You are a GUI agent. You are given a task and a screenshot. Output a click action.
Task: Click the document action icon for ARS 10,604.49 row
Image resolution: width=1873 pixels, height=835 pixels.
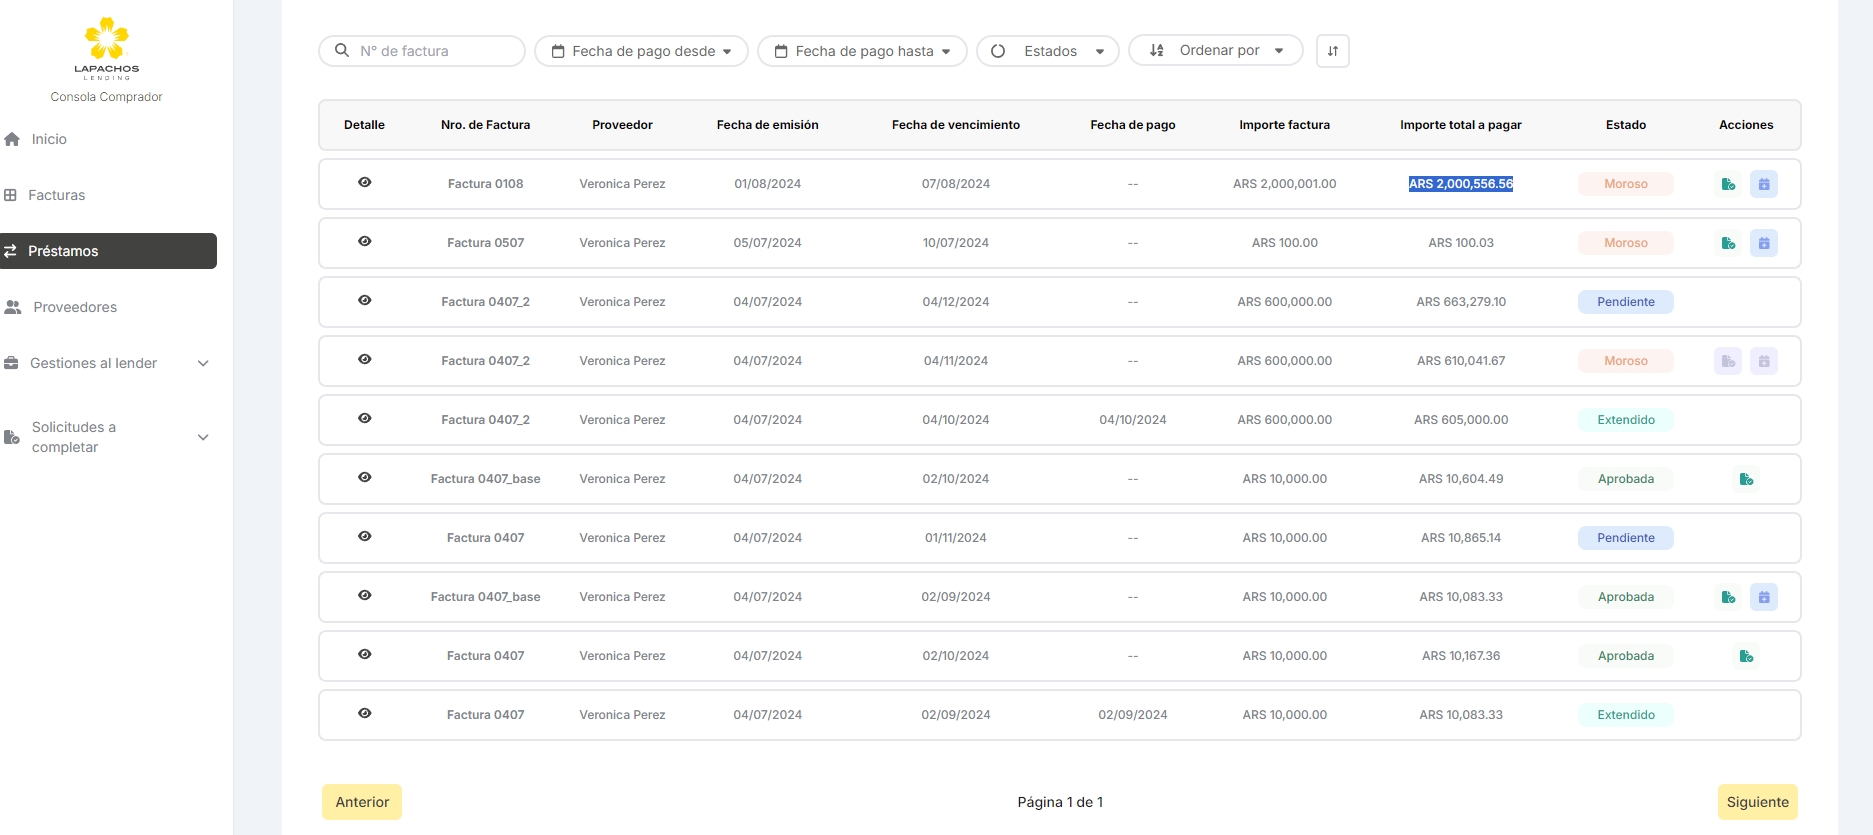pyautogui.click(x=1746, y=479)
